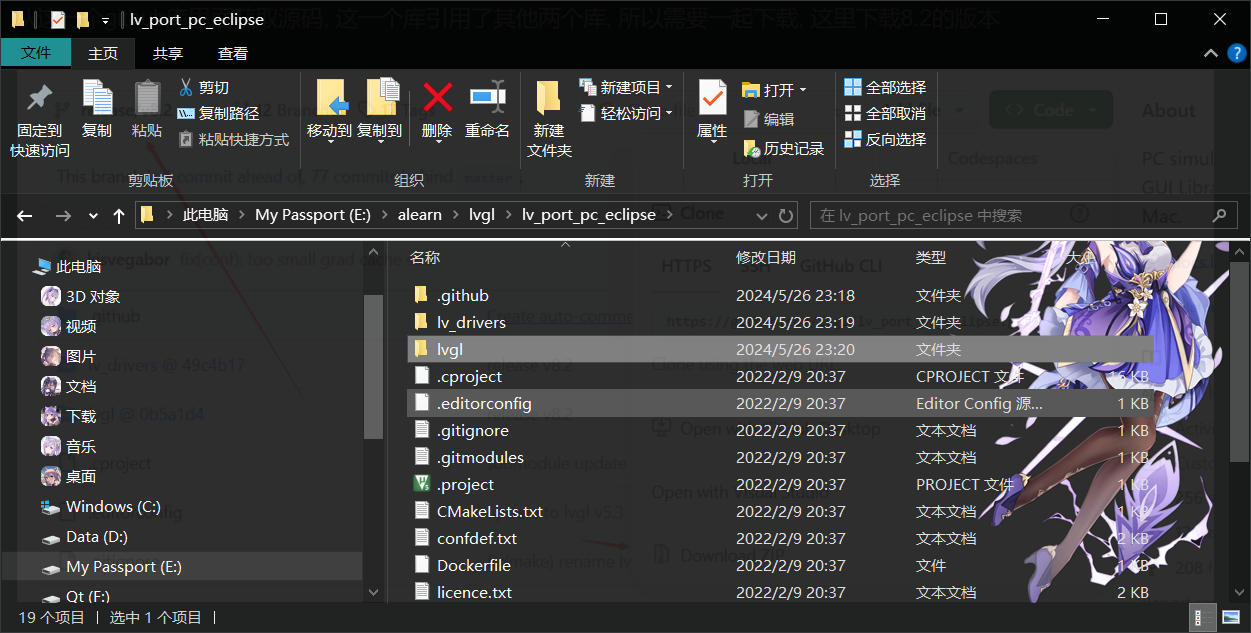Pin selection using 固定到快速访问

tap(40, 120)
